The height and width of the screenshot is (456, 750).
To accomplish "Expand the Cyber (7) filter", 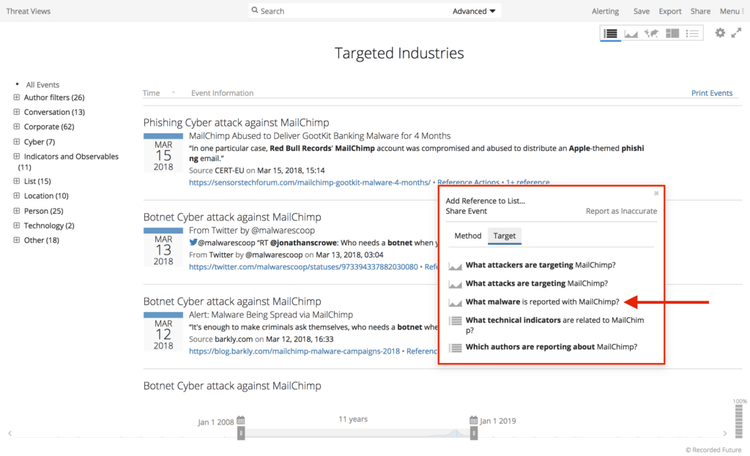I will (17, 142).
